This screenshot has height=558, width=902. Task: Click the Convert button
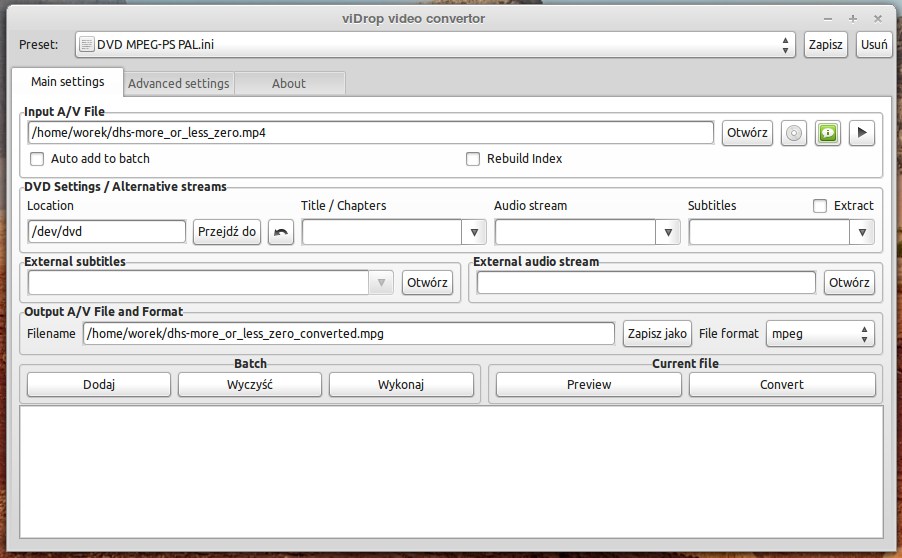click(782, 384)
